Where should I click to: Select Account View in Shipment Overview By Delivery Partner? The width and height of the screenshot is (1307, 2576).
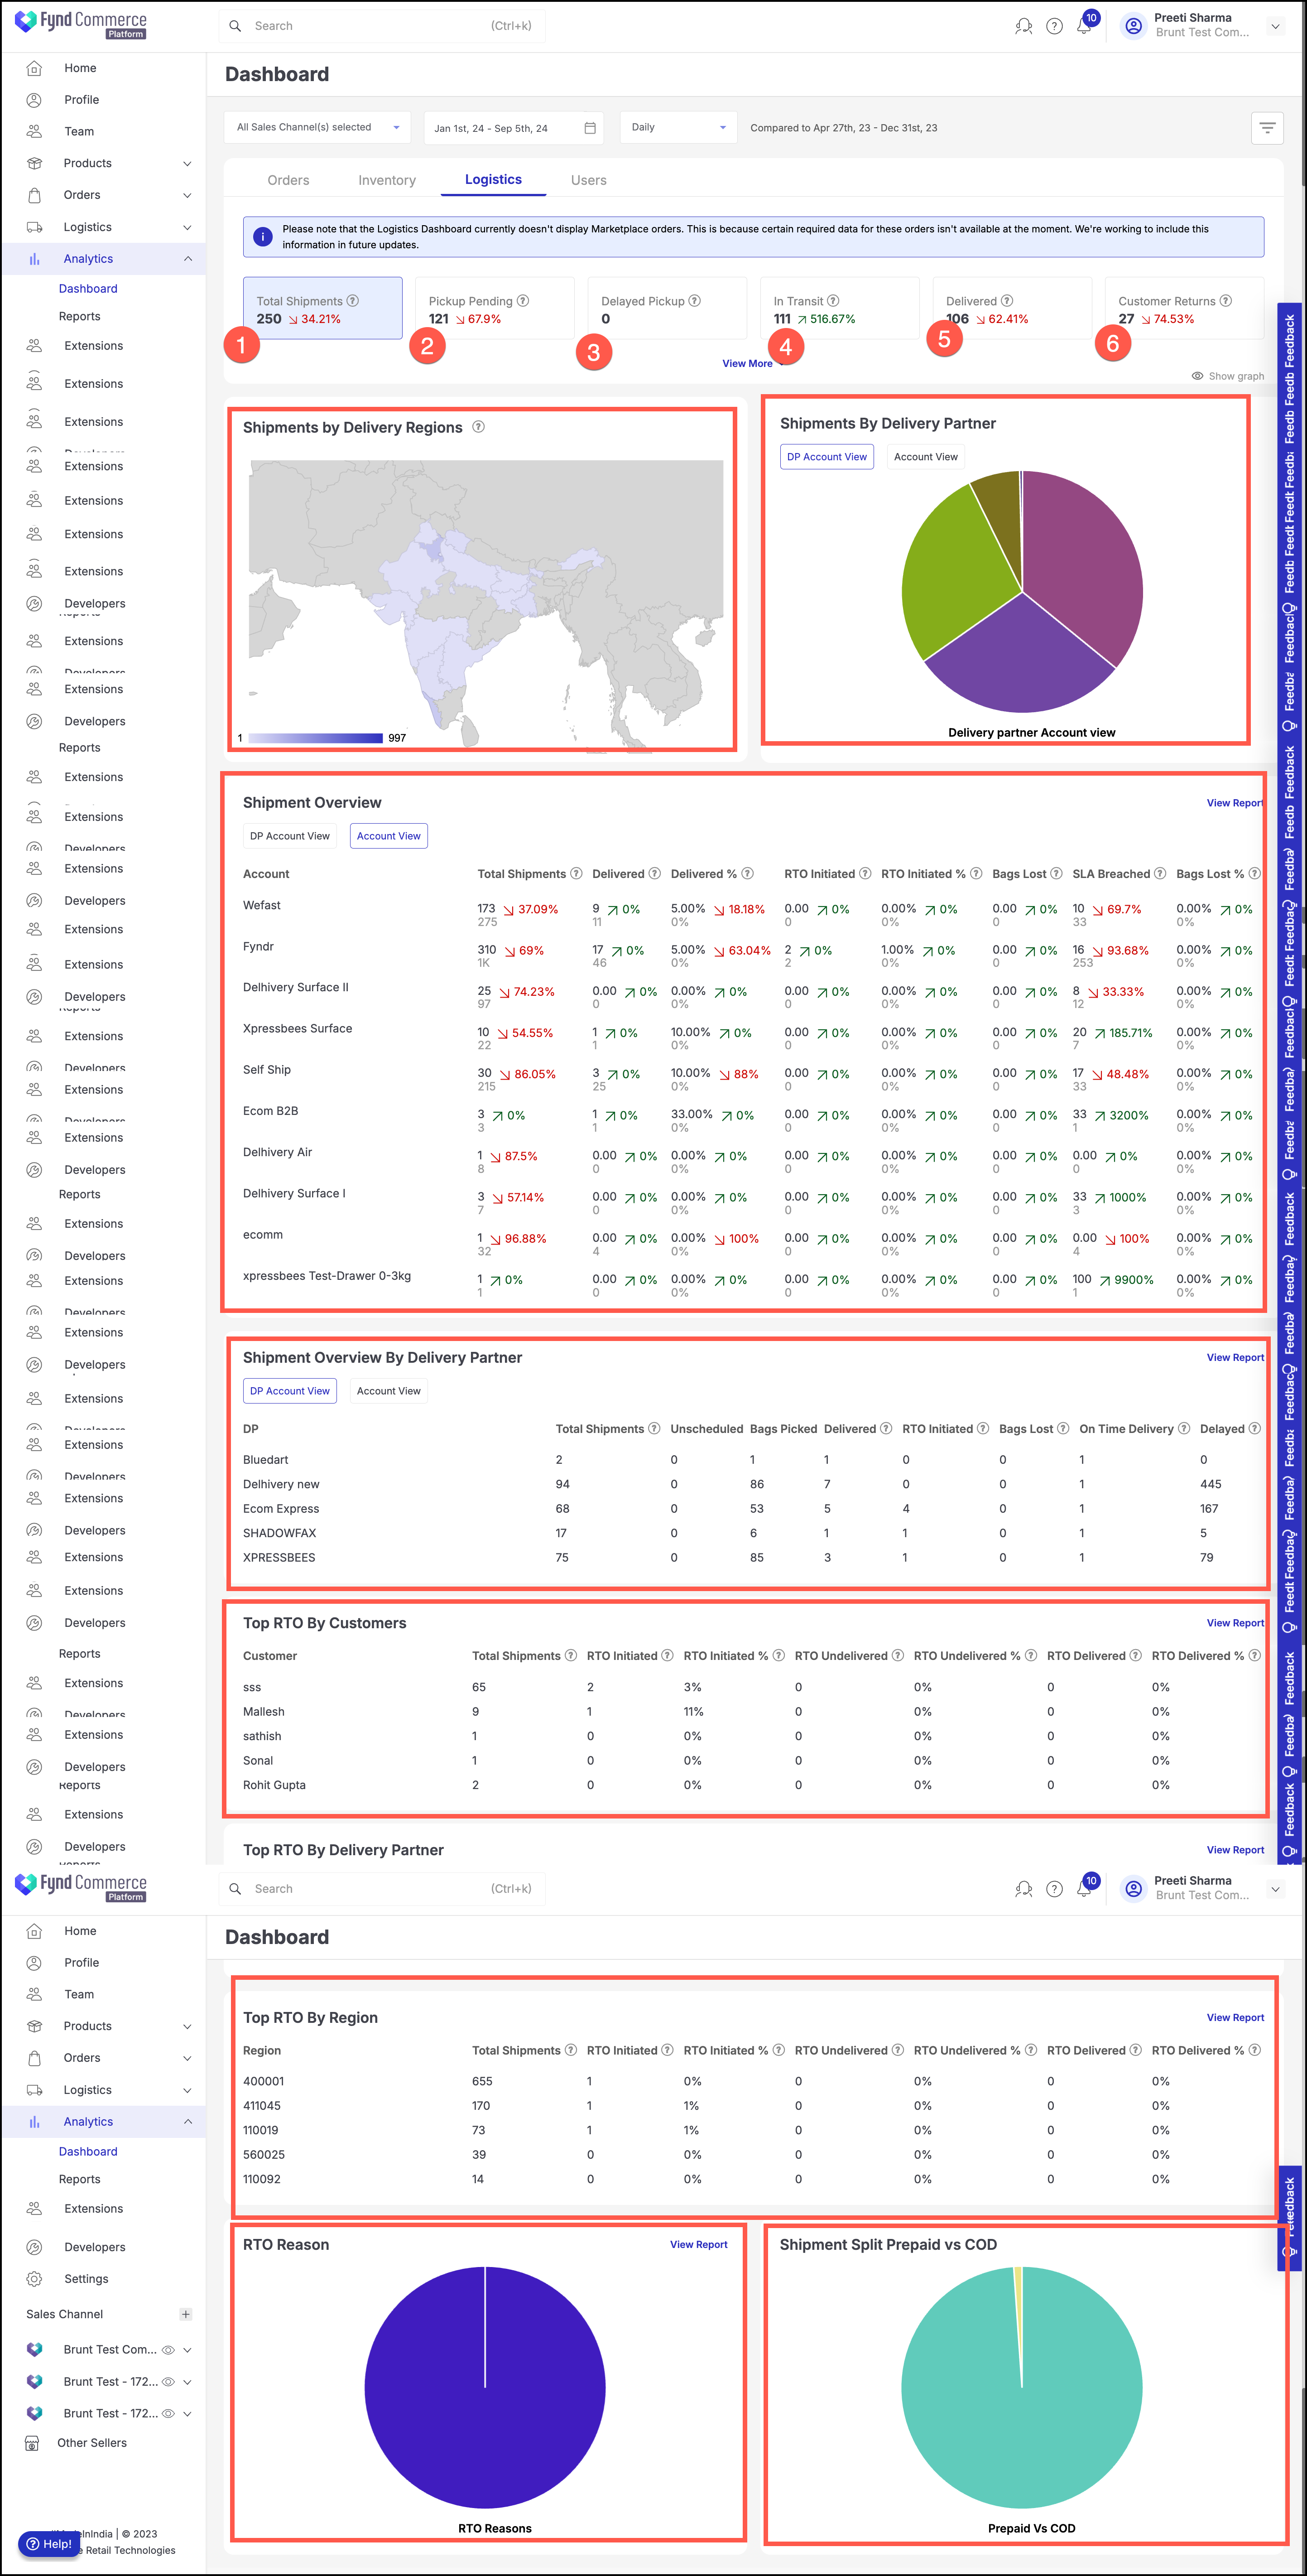[x=388, y=1391]
